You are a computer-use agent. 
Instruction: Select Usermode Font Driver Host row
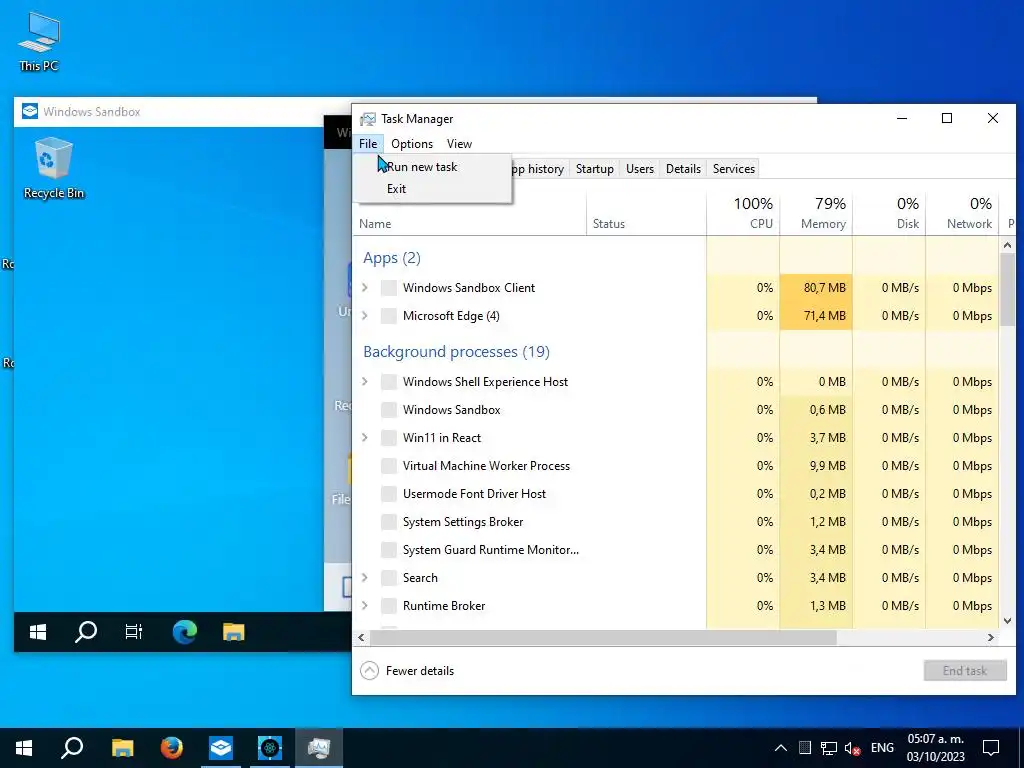point(676,494)
